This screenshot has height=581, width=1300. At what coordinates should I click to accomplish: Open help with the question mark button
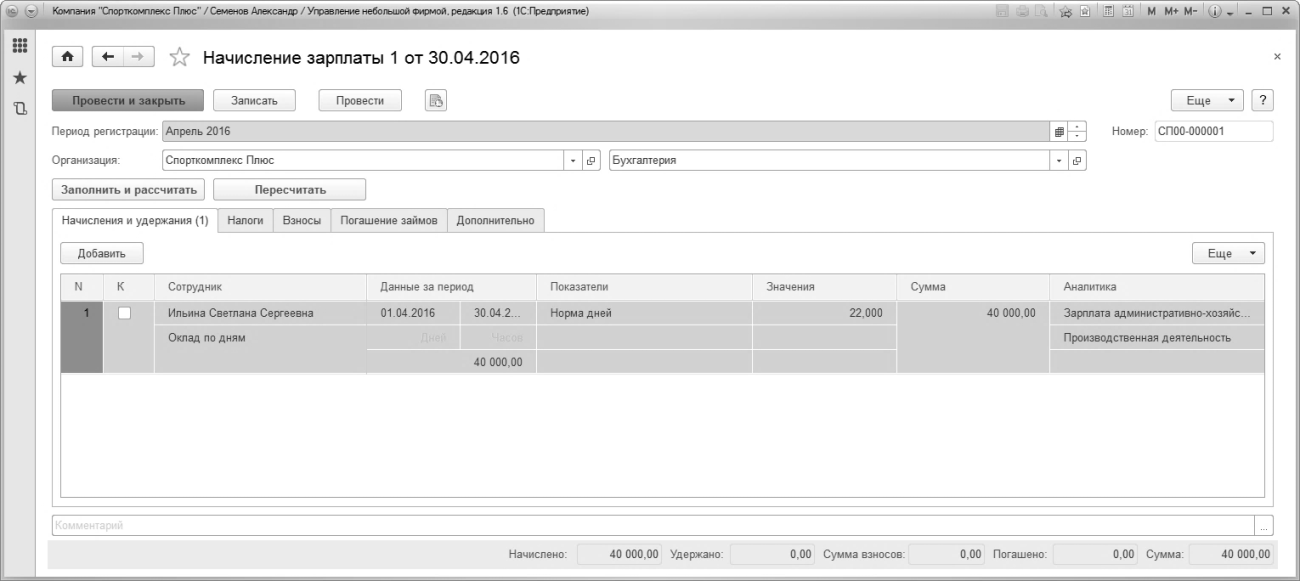1262,99
